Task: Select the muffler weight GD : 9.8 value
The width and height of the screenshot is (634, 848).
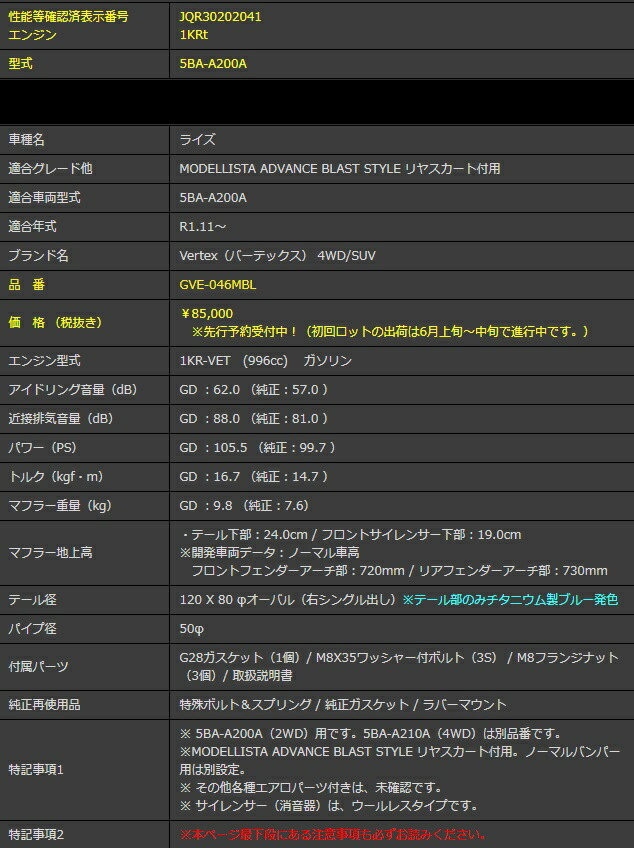Action: click(244, 506)
